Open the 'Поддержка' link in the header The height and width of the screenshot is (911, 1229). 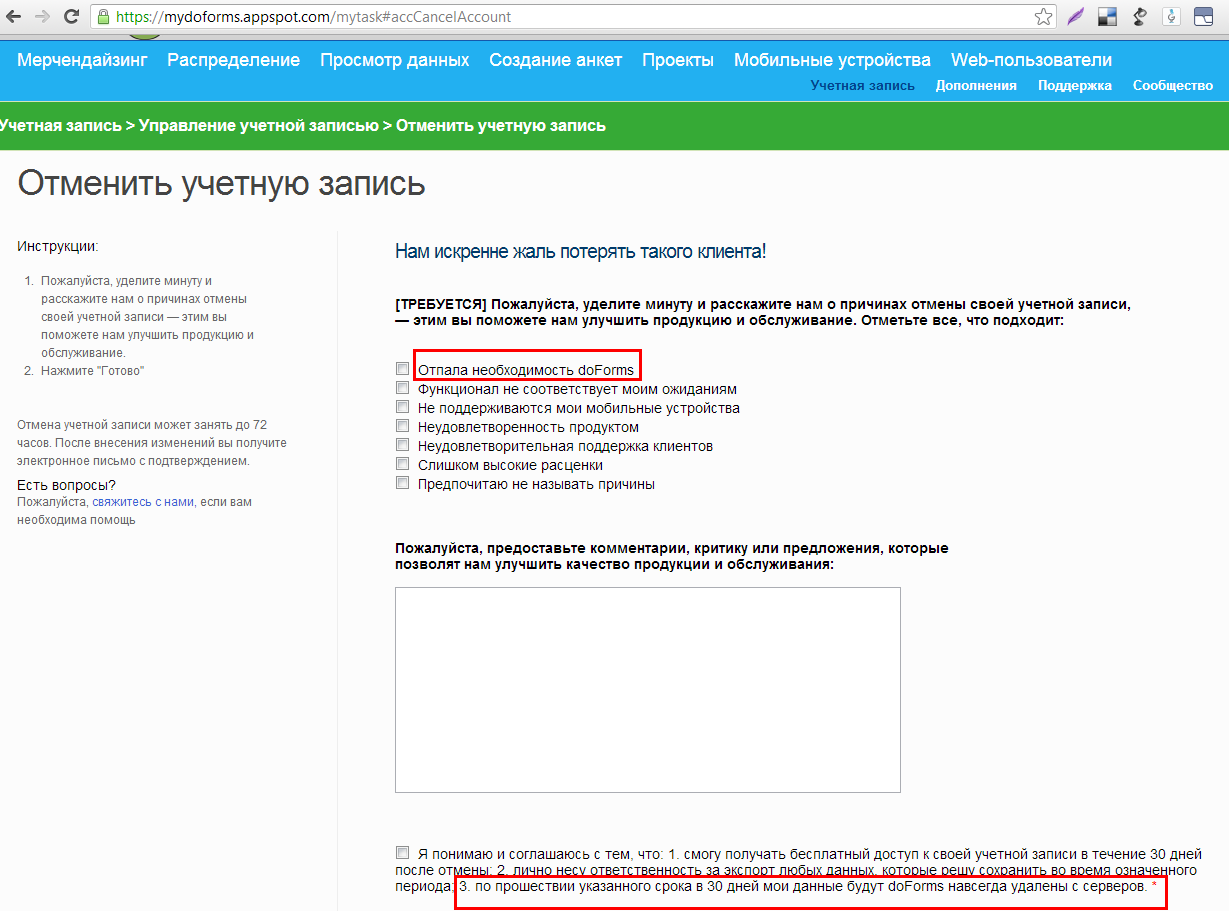[x=1074, y=86]
